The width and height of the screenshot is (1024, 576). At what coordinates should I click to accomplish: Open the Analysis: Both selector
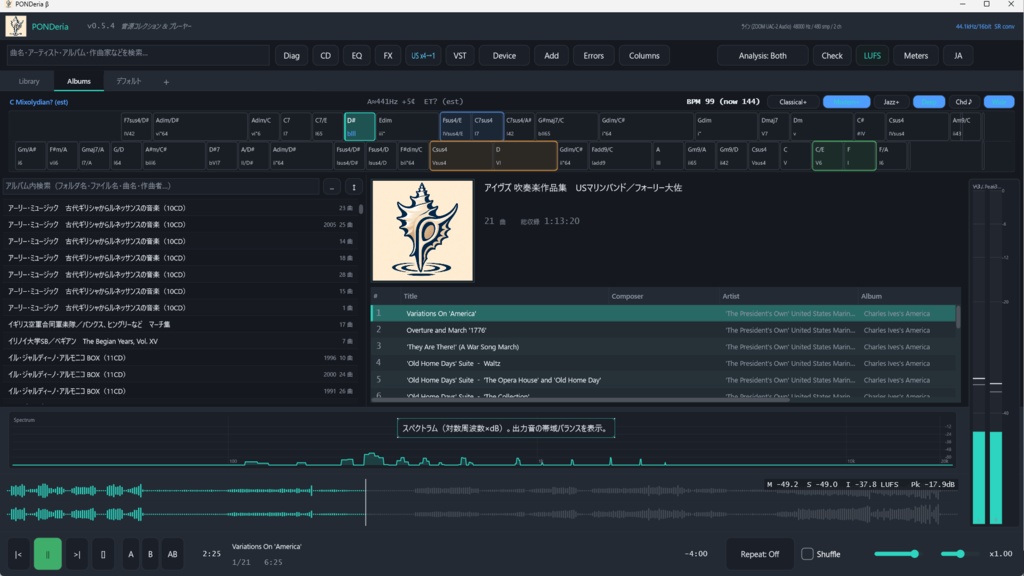[x=762, y=56]
